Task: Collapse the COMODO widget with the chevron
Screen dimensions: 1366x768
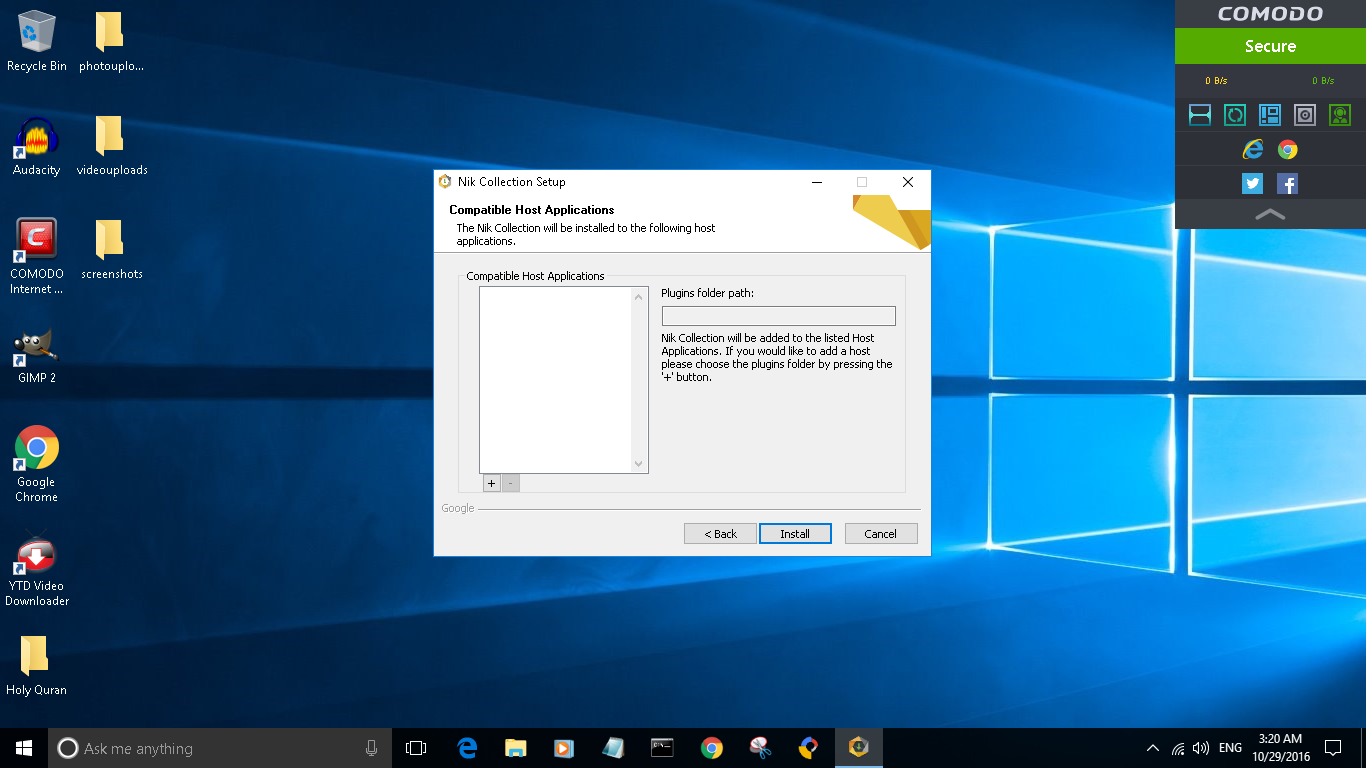Action: [x=1270, y=214]
